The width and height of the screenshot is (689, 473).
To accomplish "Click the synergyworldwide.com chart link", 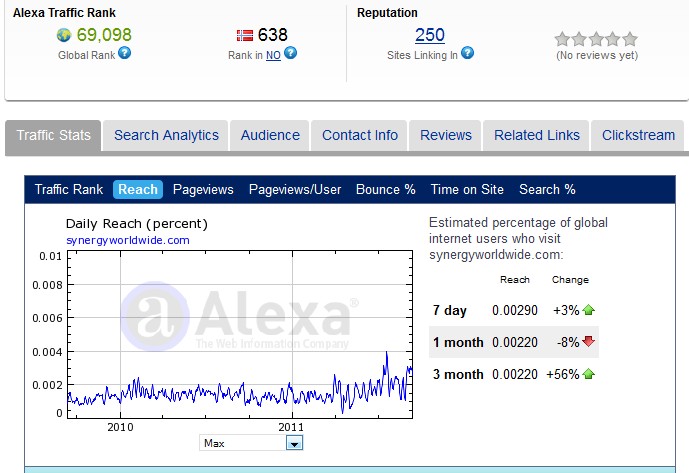I will 127,240.
